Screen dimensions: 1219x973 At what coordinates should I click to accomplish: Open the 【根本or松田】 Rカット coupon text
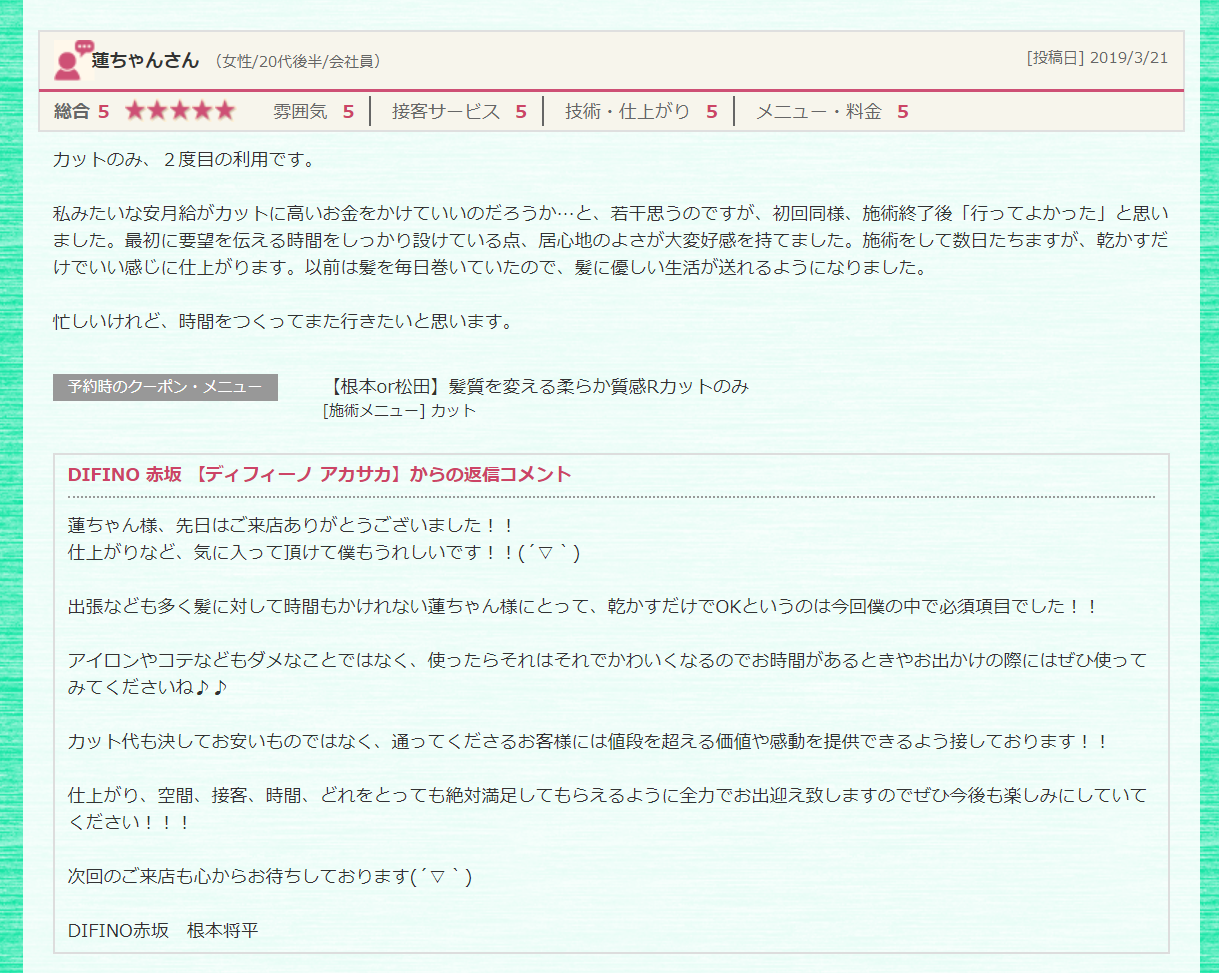pyautogui.click(x=538, y=387)
